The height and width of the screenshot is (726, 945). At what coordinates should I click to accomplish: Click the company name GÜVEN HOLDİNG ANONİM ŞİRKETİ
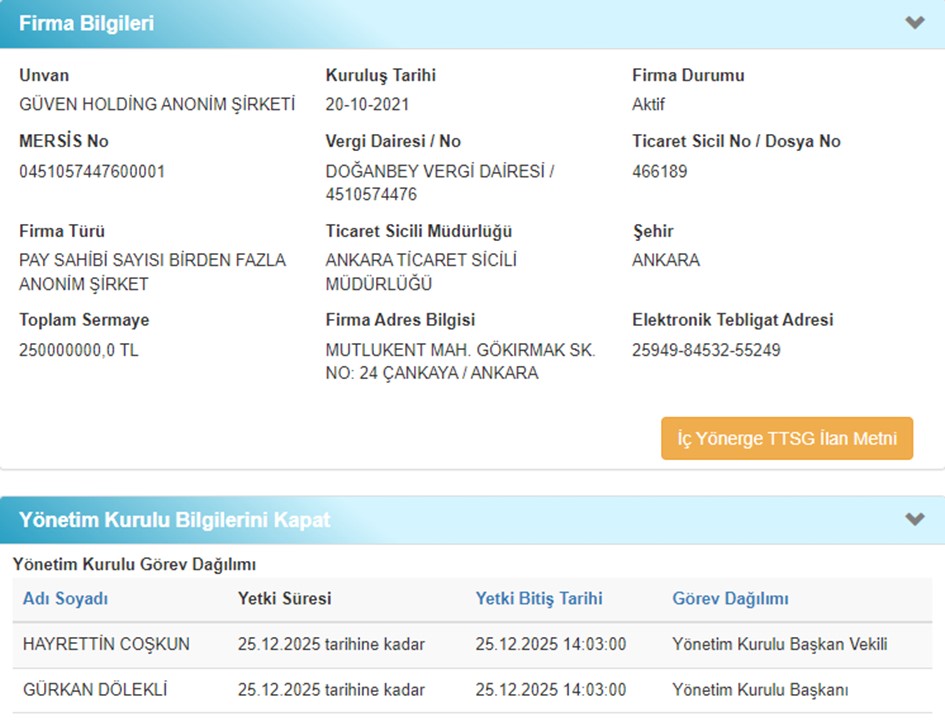click(x=157, y=104)
